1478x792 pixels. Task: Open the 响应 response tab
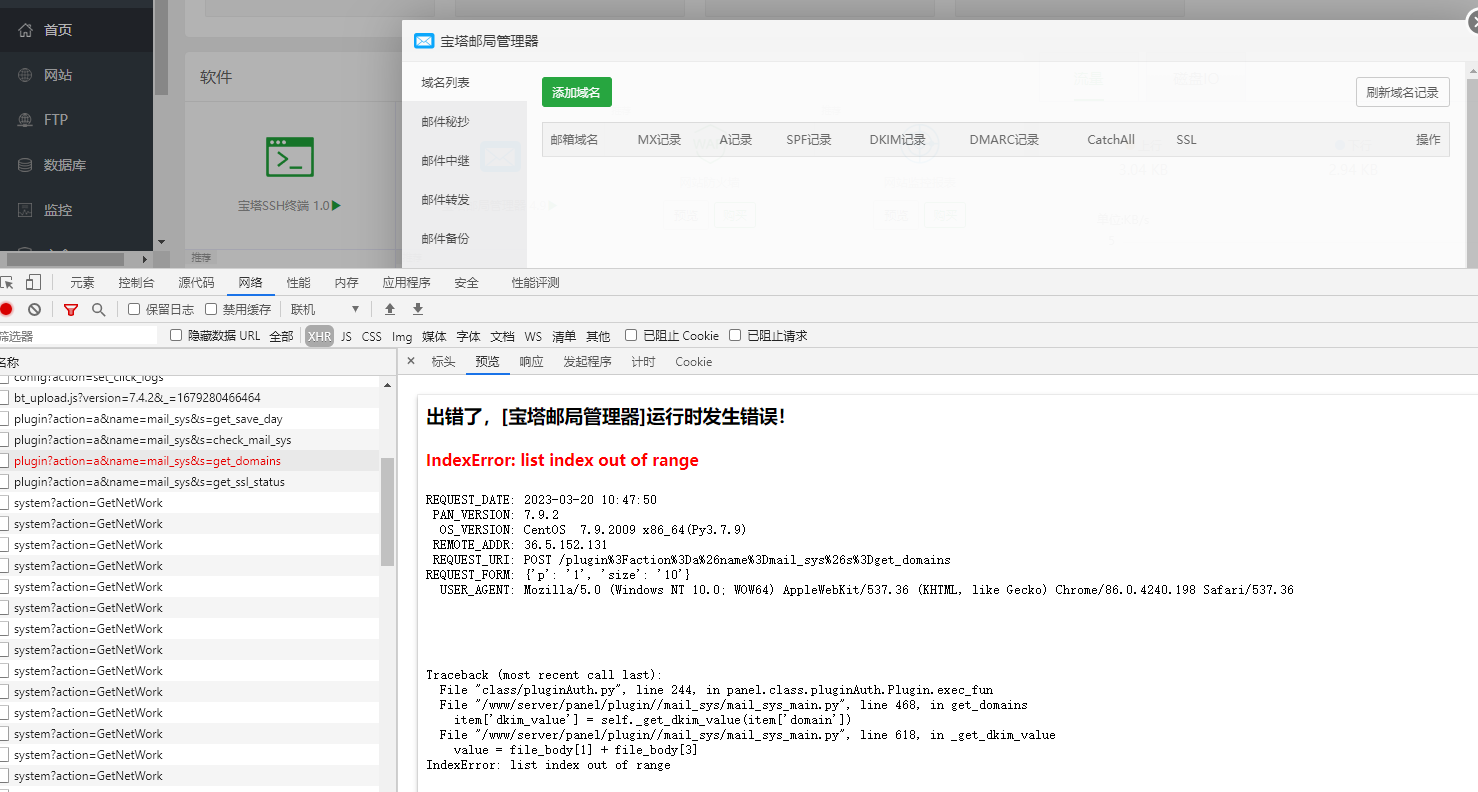(531, 362)
